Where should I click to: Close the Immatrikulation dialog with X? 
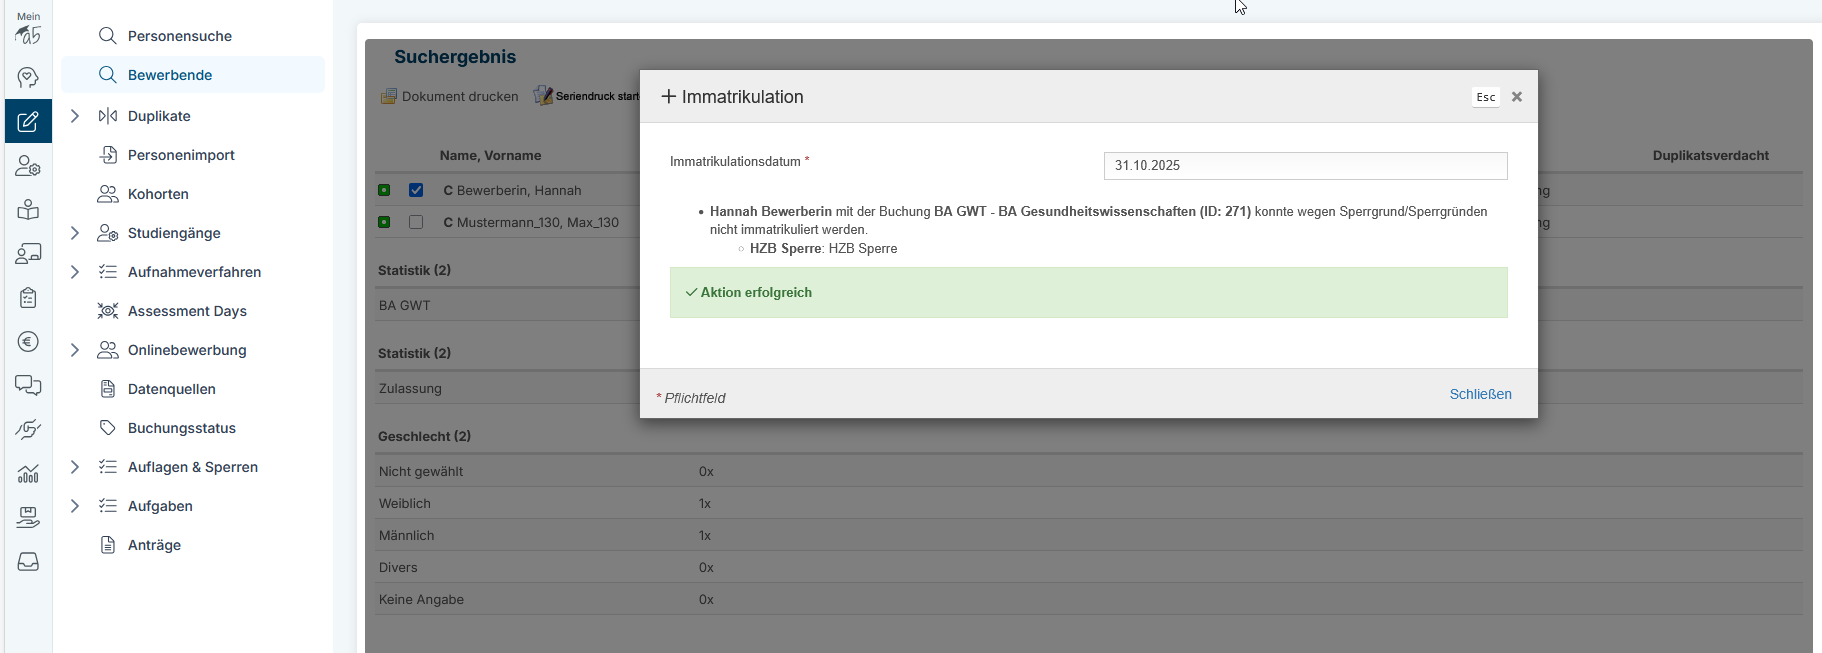pos(1517,97)
